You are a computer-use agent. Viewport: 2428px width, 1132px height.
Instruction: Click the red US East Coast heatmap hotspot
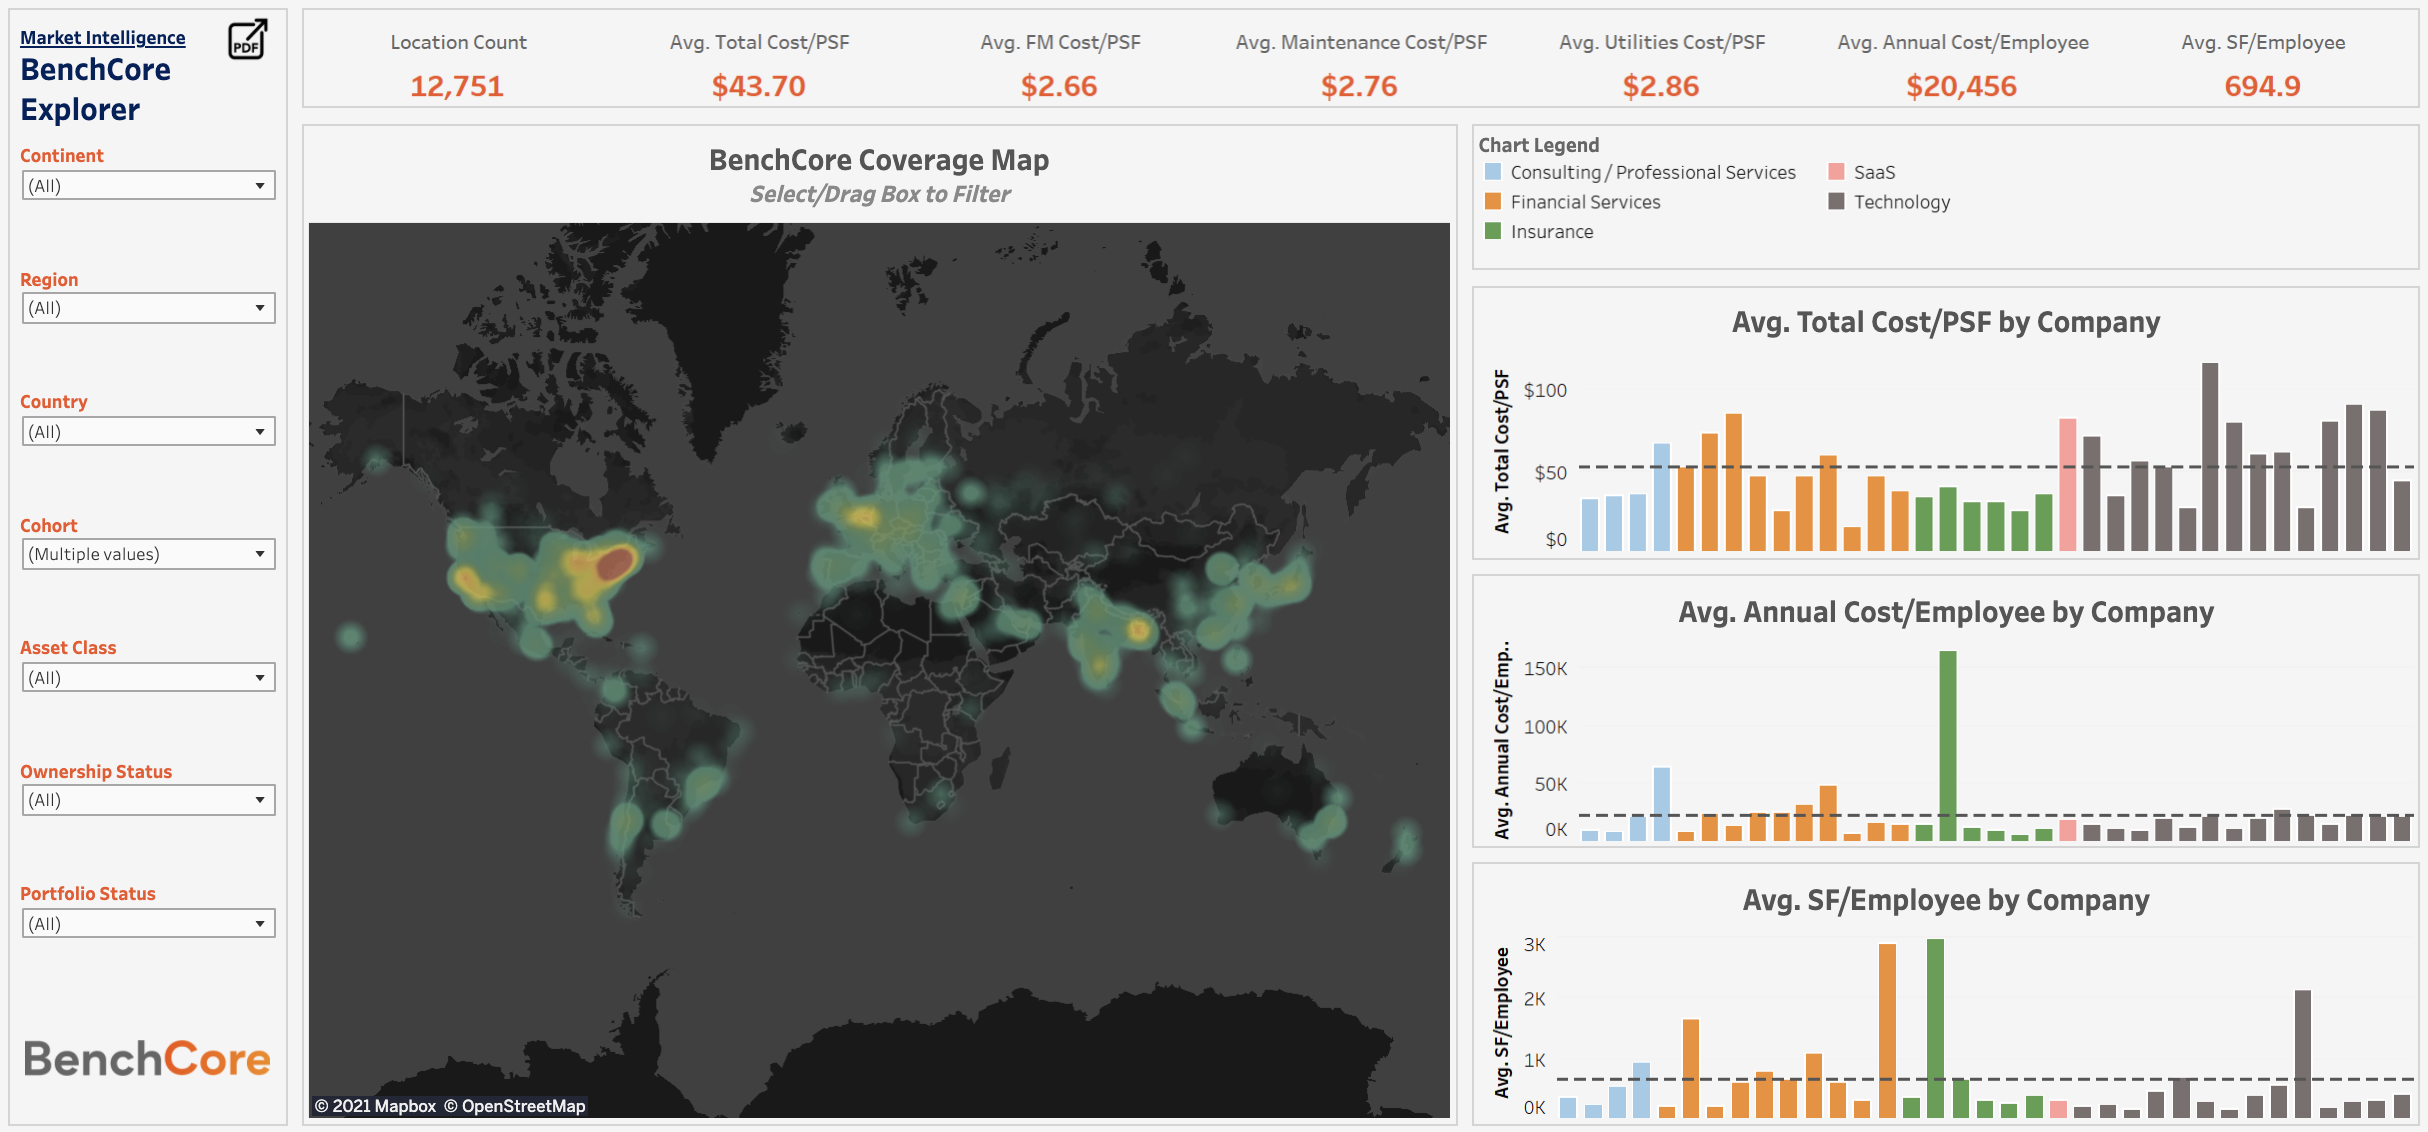[x=615, y=563]
